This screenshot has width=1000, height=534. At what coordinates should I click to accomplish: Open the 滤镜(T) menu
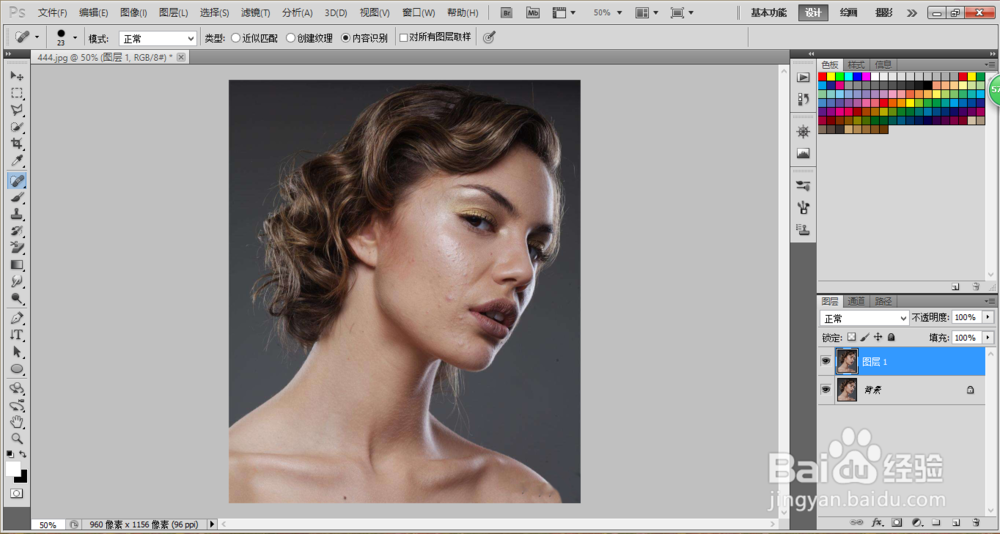255,13
